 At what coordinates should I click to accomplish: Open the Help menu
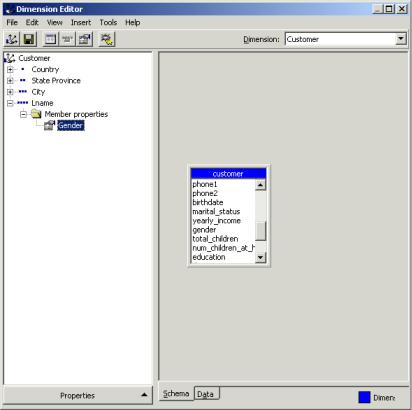pyautogui.click(x=132, y=23)
